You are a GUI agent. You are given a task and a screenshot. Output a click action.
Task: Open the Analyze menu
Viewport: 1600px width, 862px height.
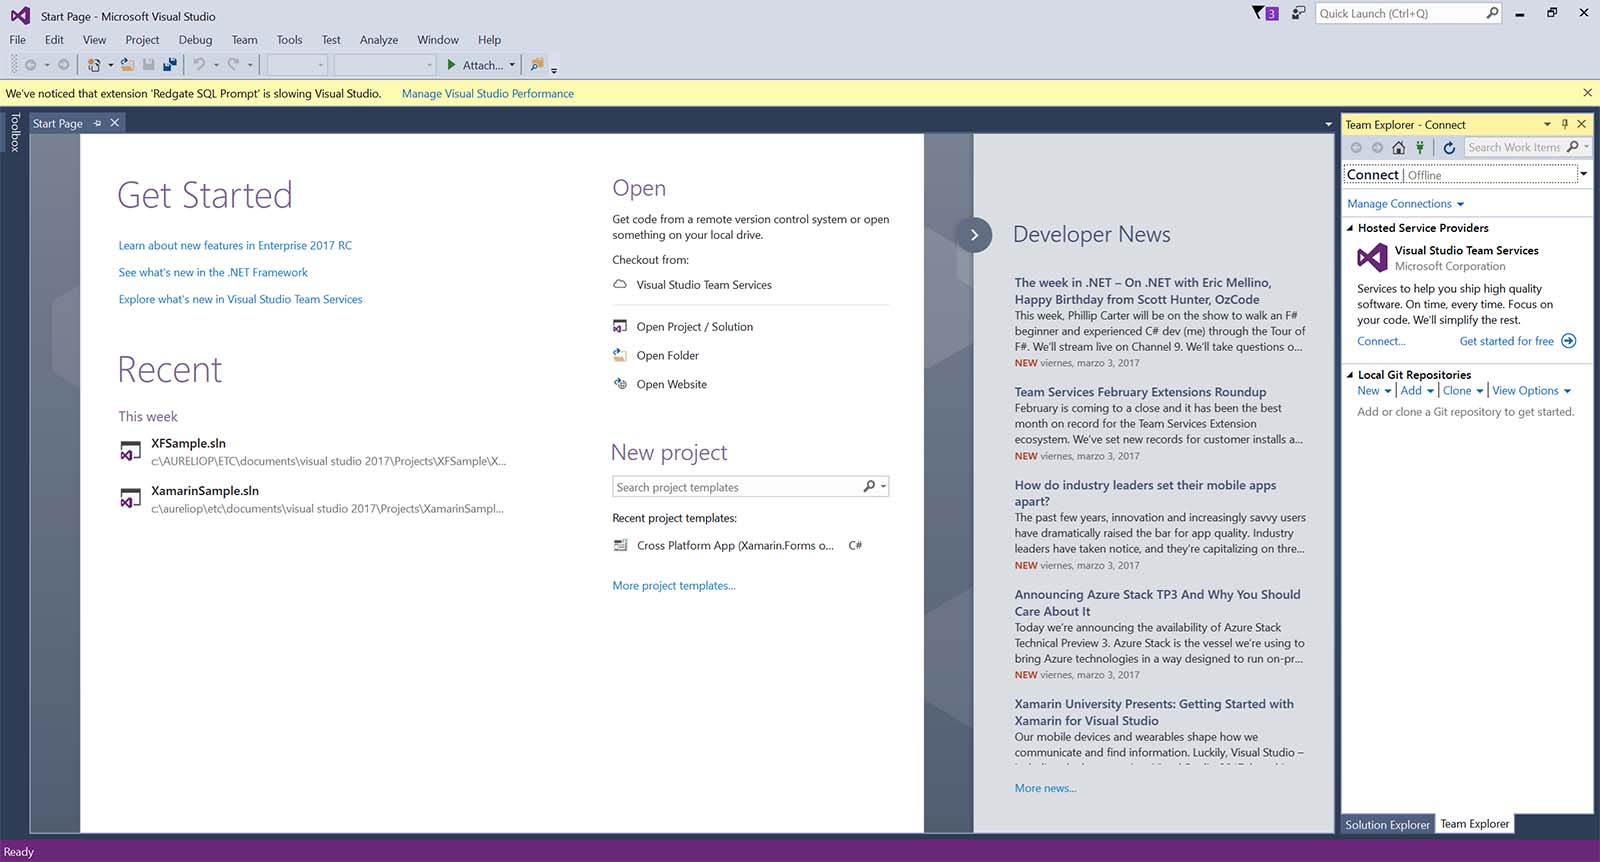(x=379, y=40)
